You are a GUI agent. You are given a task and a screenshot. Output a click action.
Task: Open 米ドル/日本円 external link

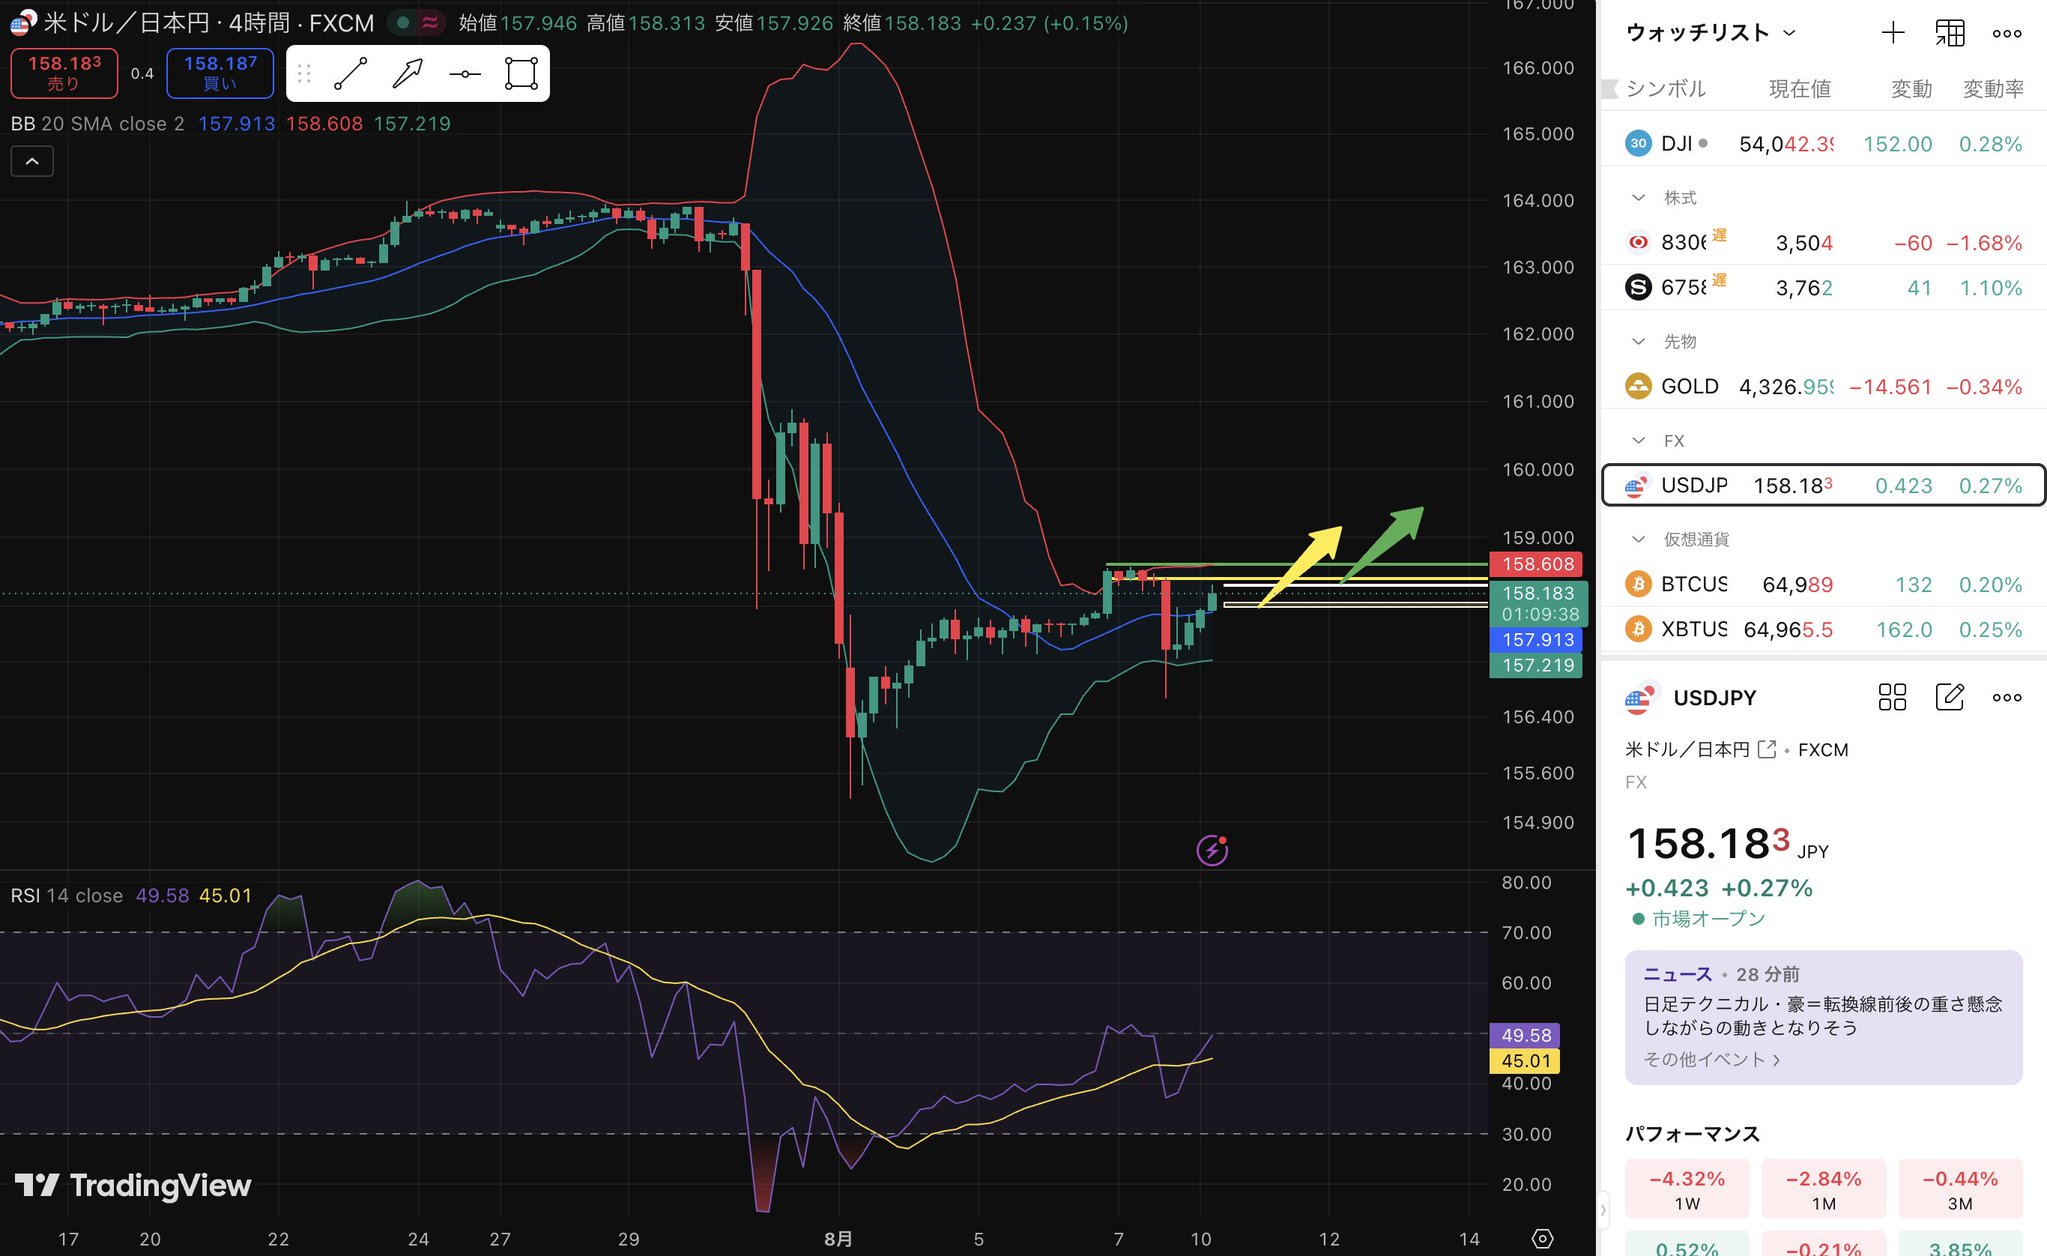tap(1767, 749)
